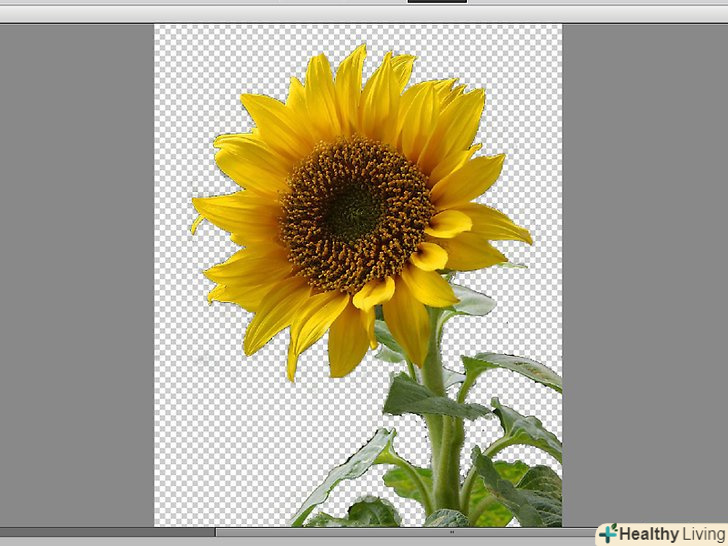This screenshot has height=546, width=728.
Task: Click the long leaf at the canvas's bottom-left
Action: (345, 470)
